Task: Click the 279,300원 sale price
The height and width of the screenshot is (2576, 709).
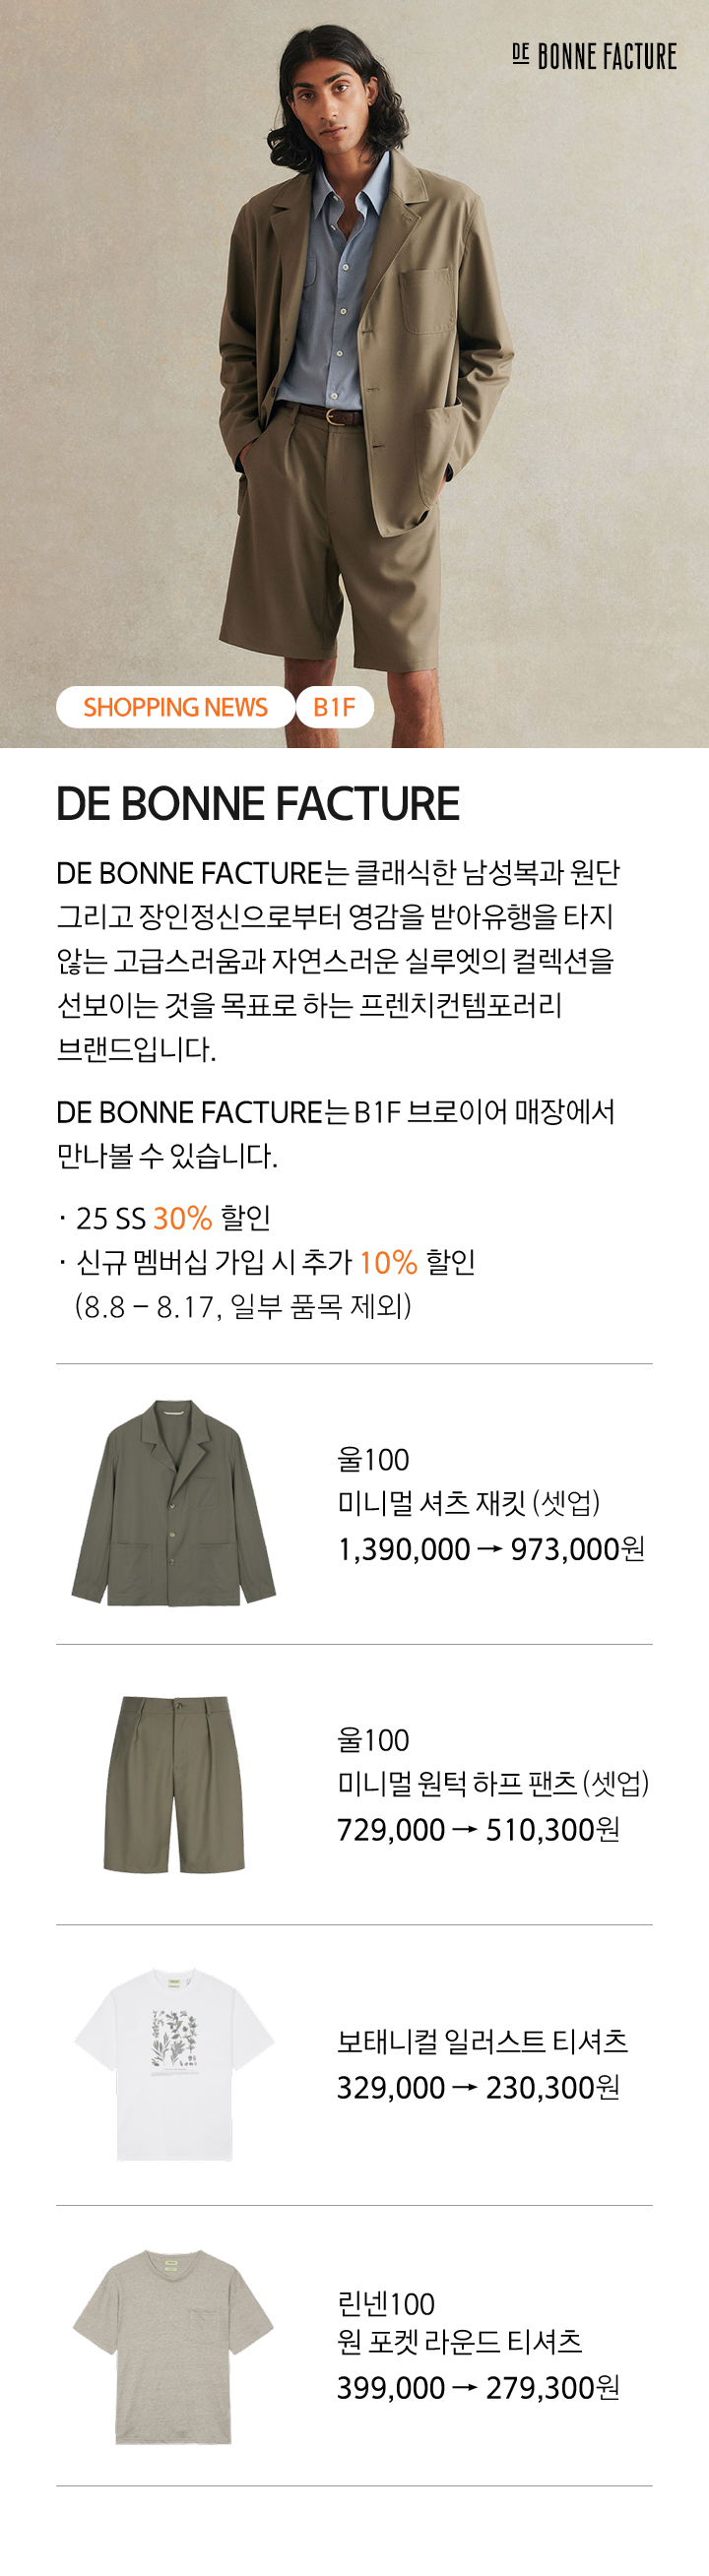Action: 553,2388
